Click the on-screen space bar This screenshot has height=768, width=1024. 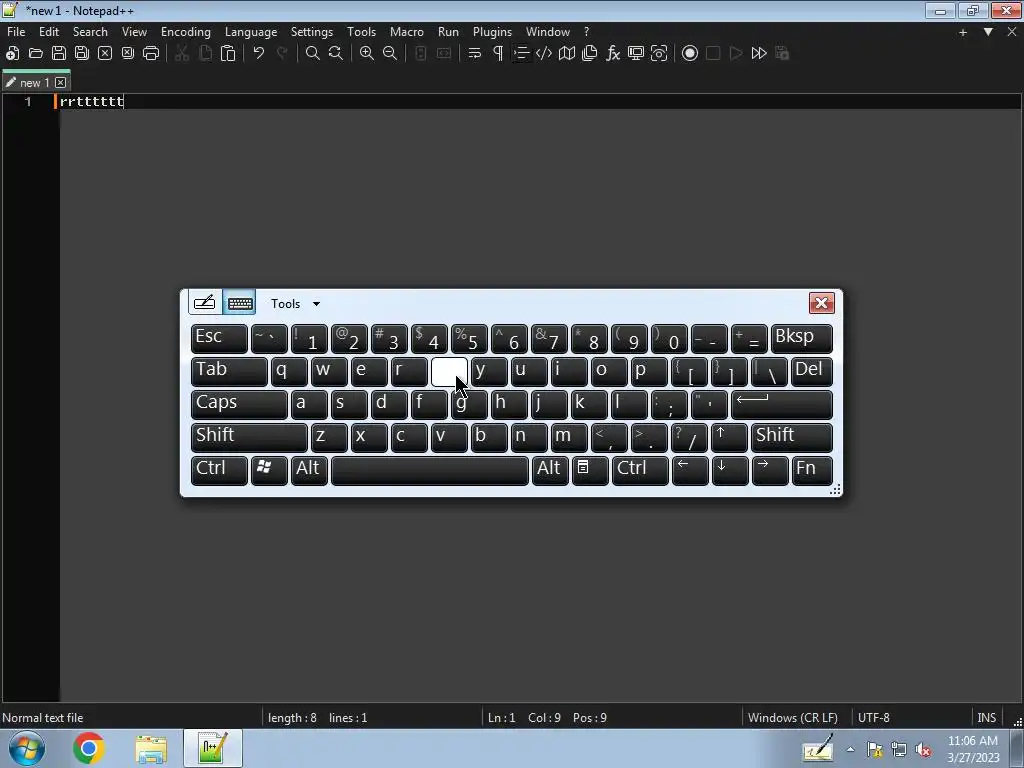pyautogui.click(x=430, y=470)
